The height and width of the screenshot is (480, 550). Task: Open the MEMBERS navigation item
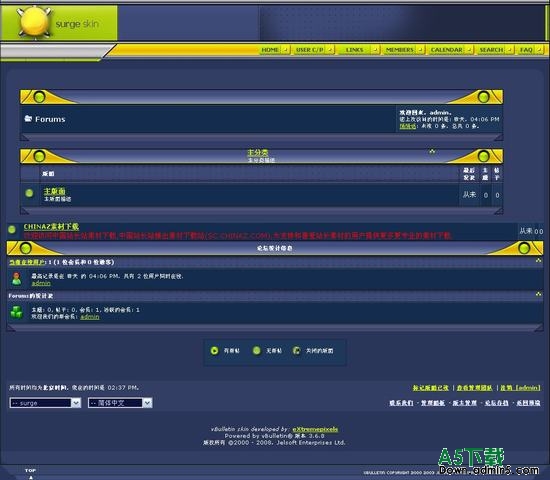click(400, 50)
